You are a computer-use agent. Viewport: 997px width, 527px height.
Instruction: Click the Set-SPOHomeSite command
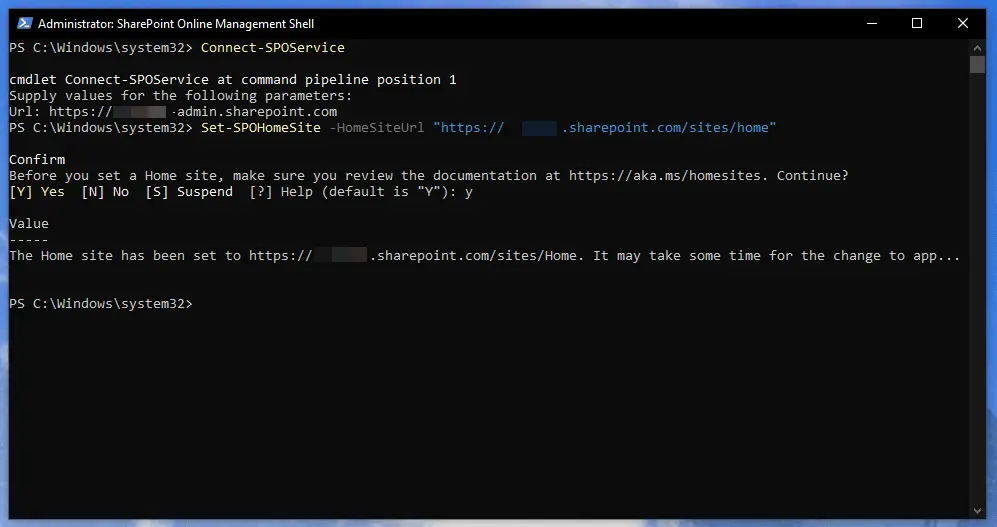[261, 128]
